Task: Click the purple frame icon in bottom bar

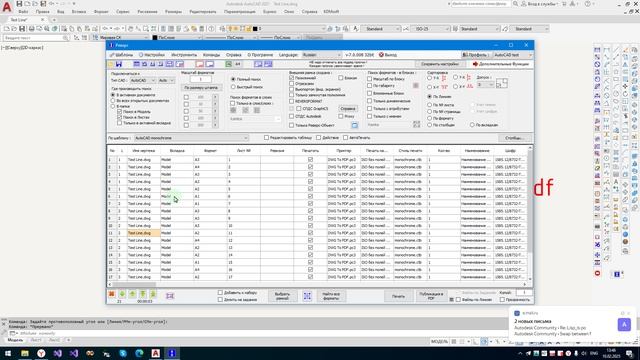Action: 170,296
